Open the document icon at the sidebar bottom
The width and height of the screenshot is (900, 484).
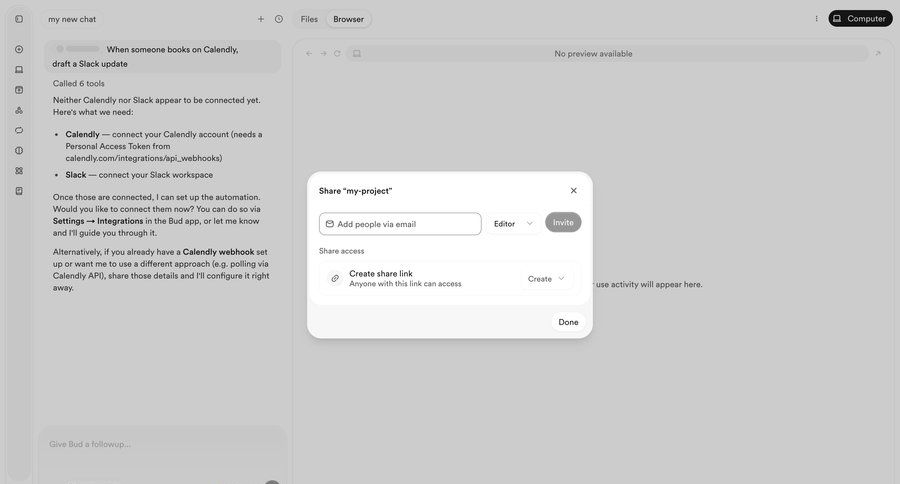[x=19, y=191]
